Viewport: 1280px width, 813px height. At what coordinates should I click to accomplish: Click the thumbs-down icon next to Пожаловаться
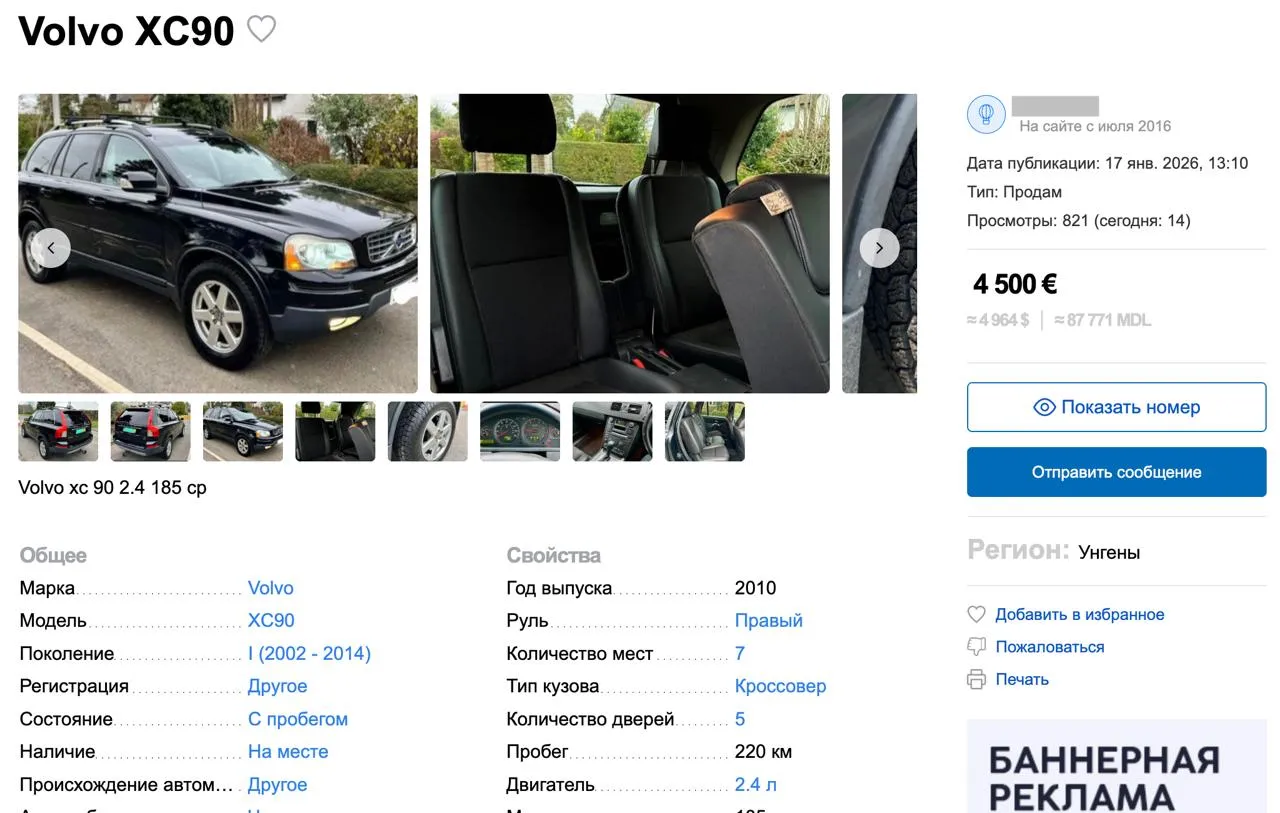tap(977, 647)
